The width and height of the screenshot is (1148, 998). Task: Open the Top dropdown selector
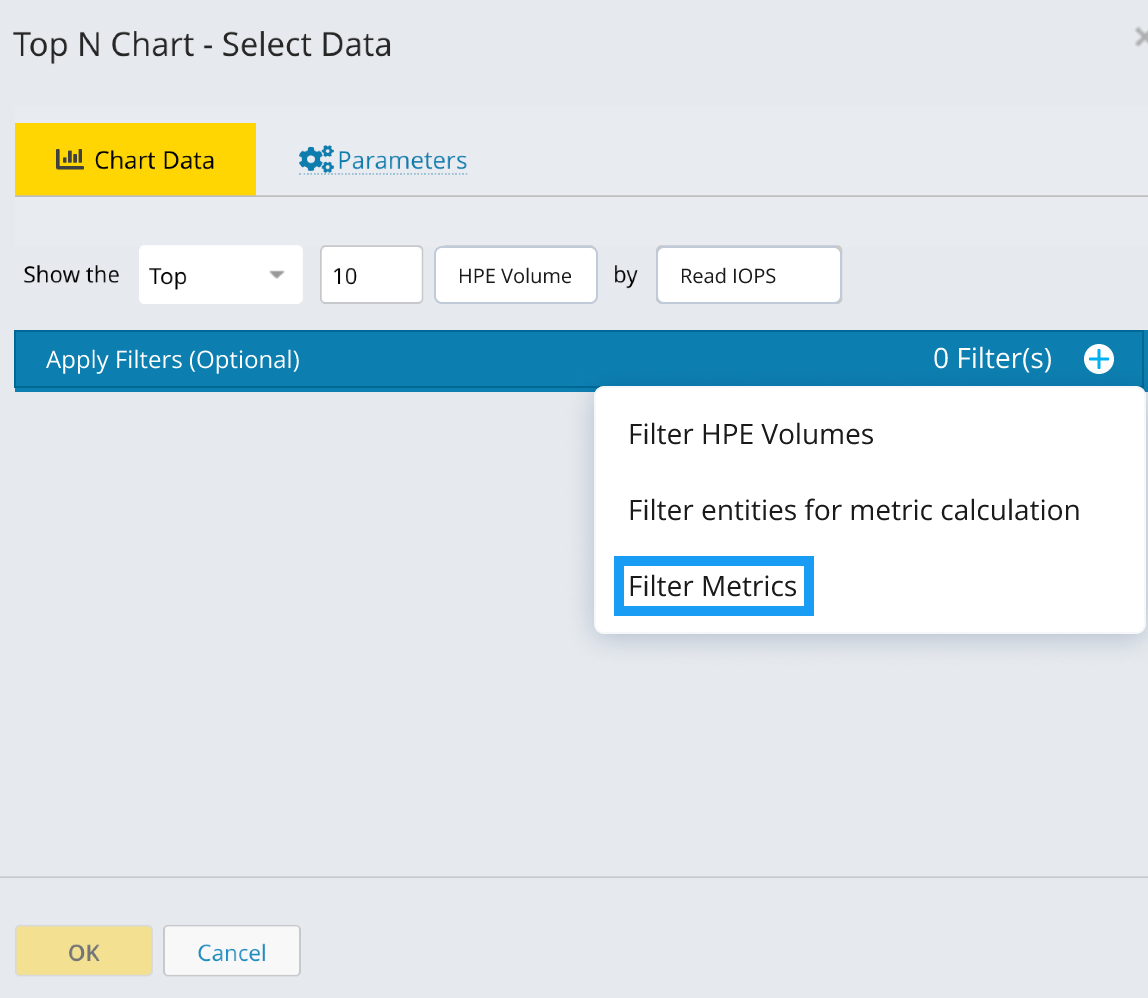pos(220,275)
